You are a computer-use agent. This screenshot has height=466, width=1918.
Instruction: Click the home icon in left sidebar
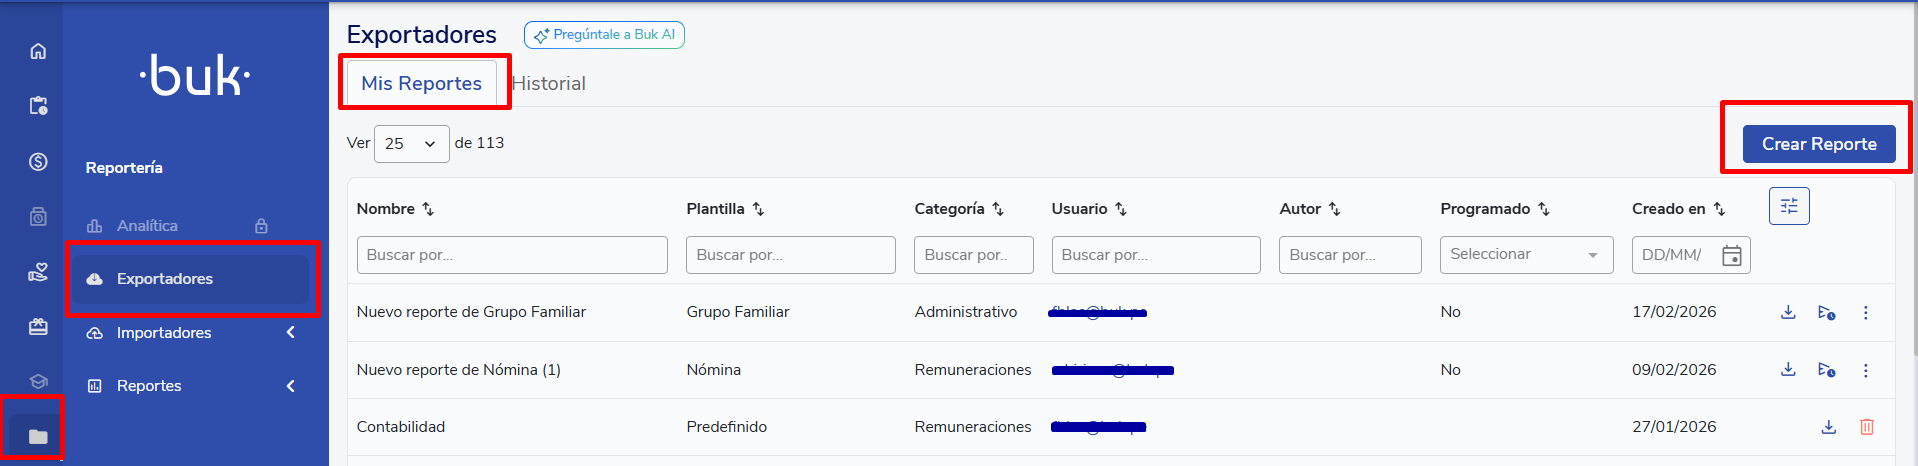click(38, 51)
